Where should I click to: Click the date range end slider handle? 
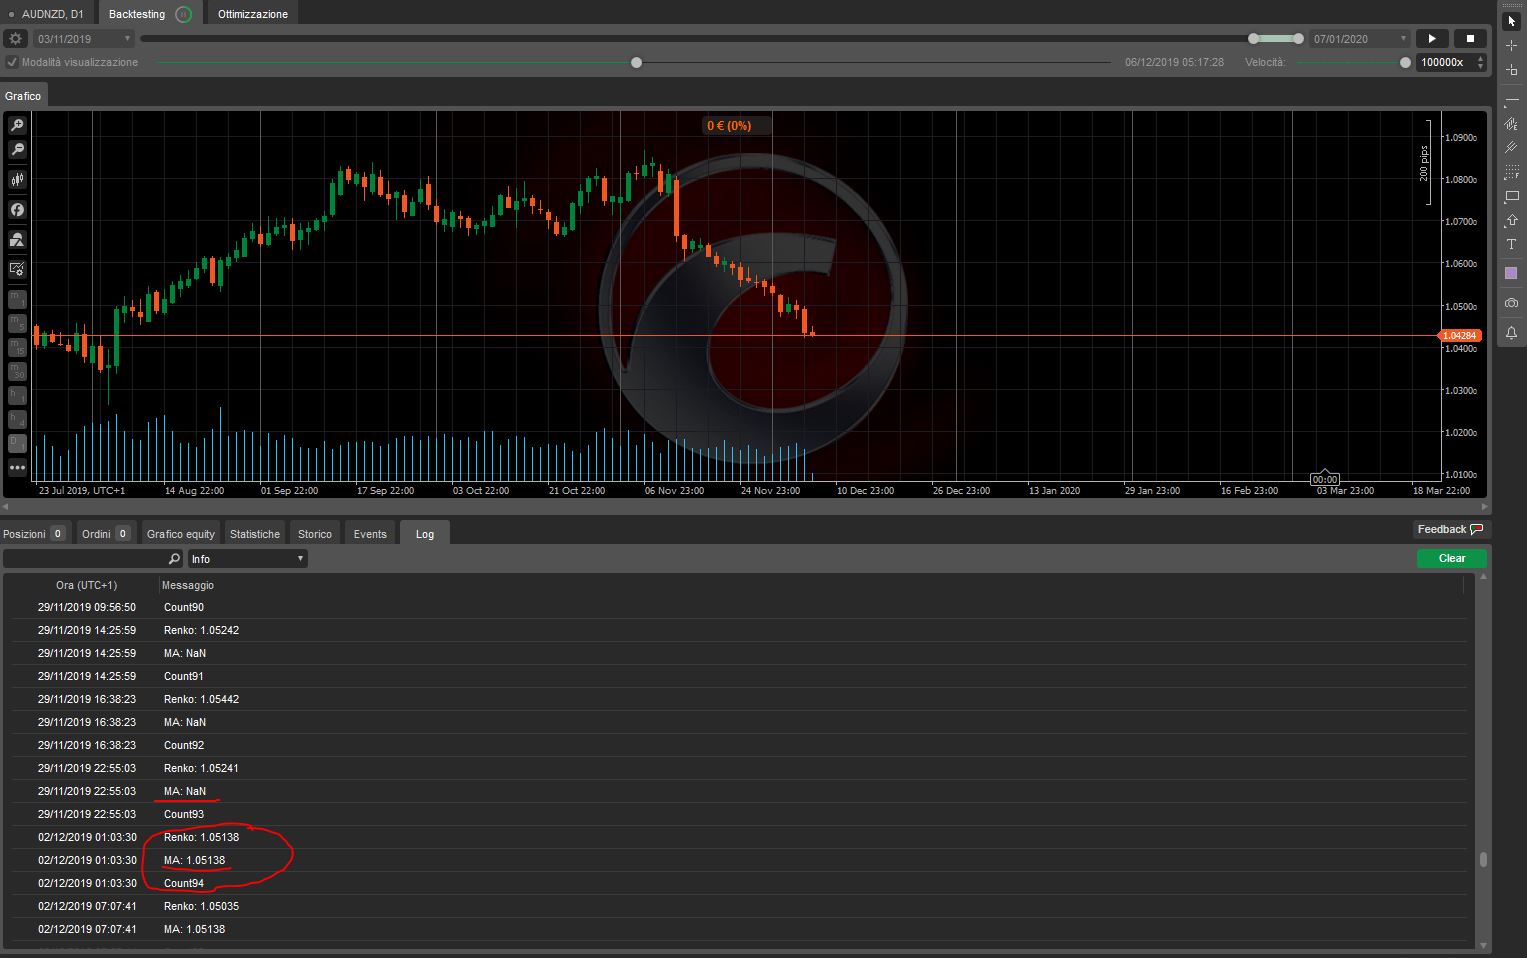point(1298,39)
